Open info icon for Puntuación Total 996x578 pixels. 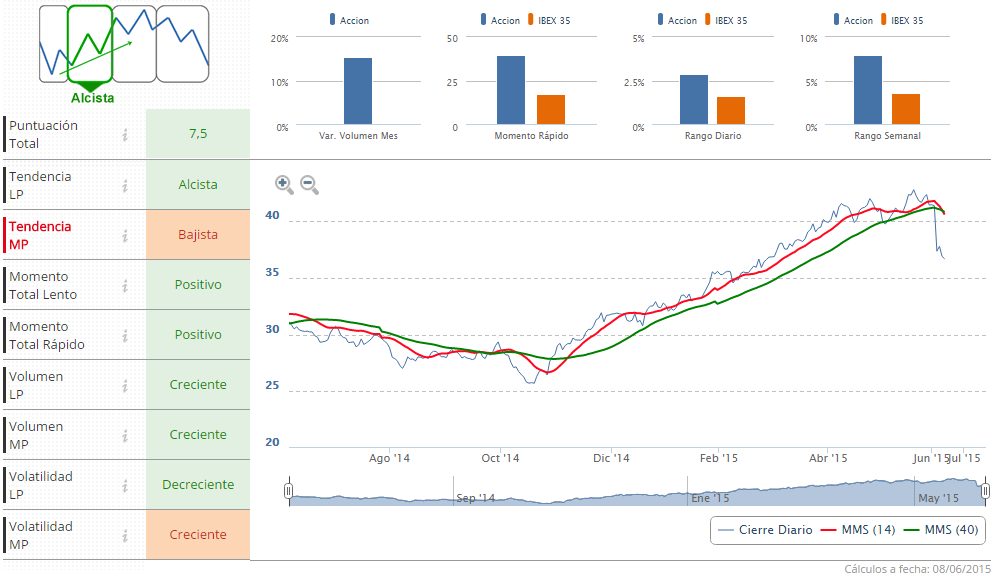click(x=126, y=135)
